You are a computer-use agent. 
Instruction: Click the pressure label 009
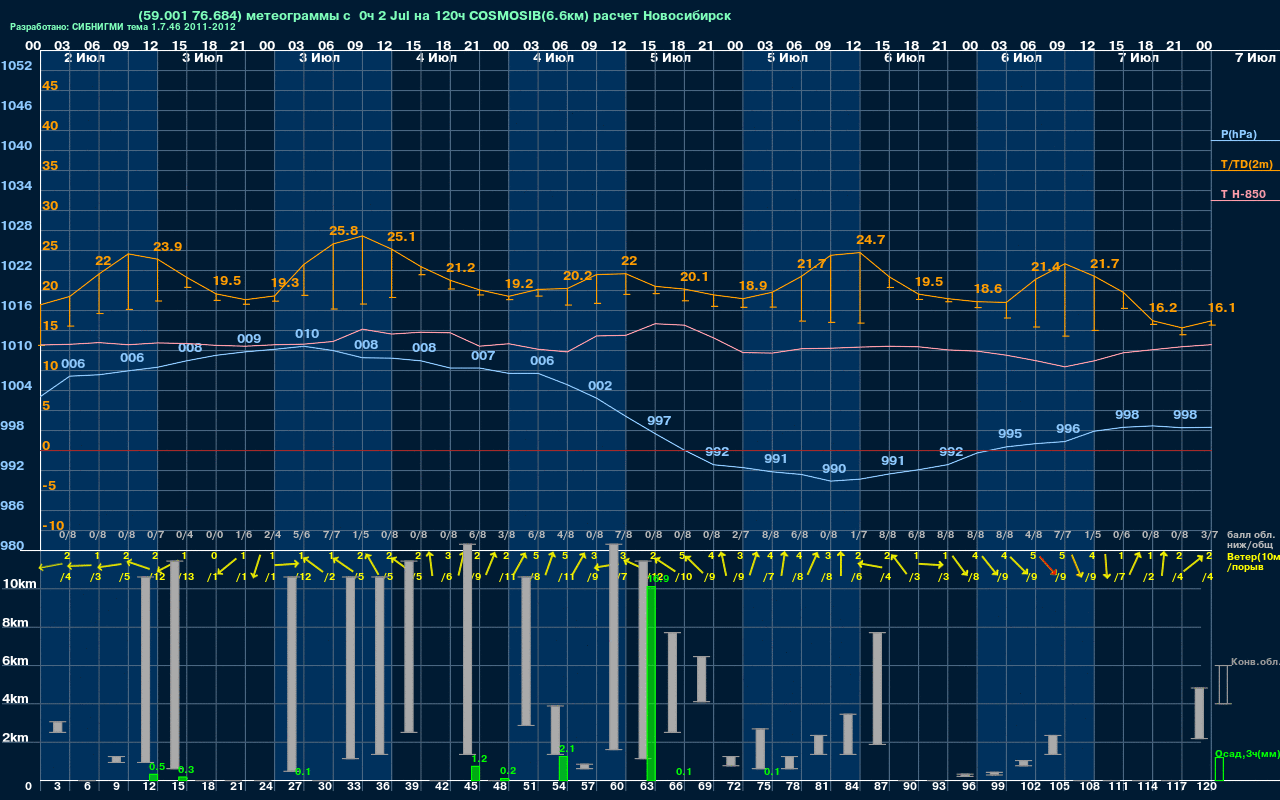[x=249, y=339]
